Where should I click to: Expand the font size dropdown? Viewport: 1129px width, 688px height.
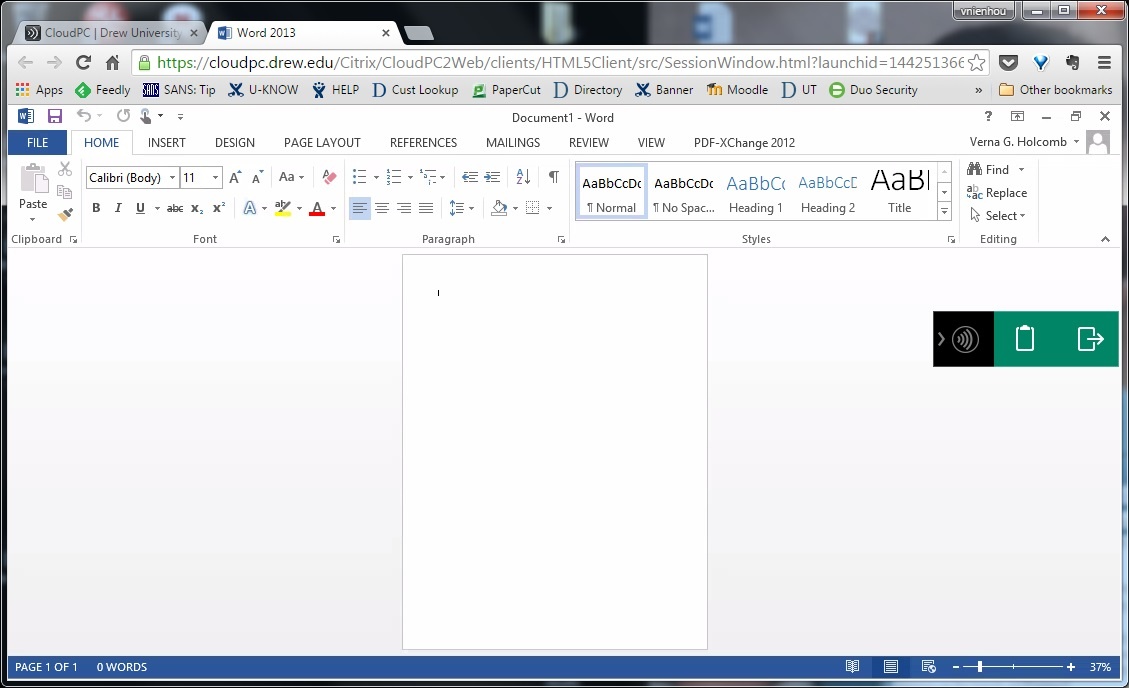tap(215, 178)
